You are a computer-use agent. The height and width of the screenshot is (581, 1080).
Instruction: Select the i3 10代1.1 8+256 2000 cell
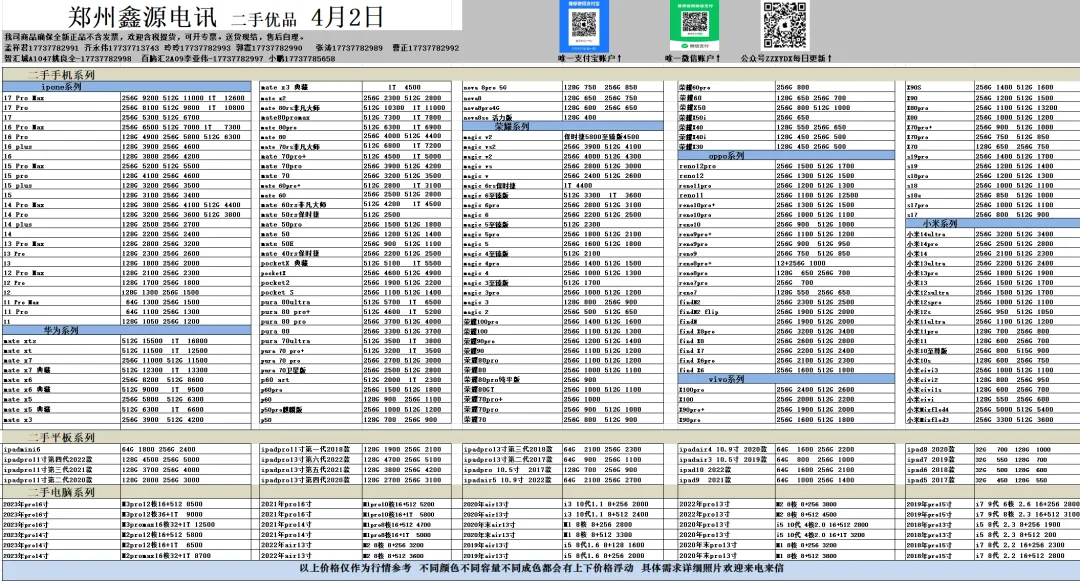click(x=612, y=504)
